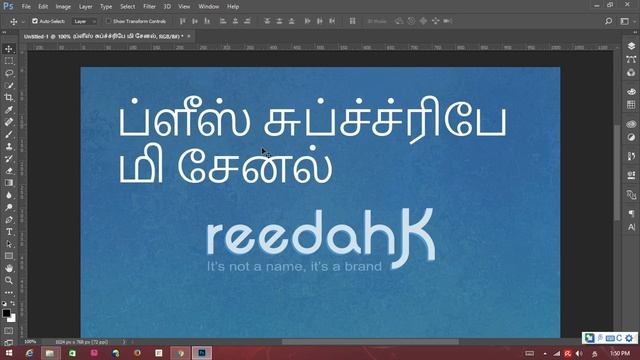The image size is (640, 360).
Task: Open Windows Start button
Action: [8, 353]
